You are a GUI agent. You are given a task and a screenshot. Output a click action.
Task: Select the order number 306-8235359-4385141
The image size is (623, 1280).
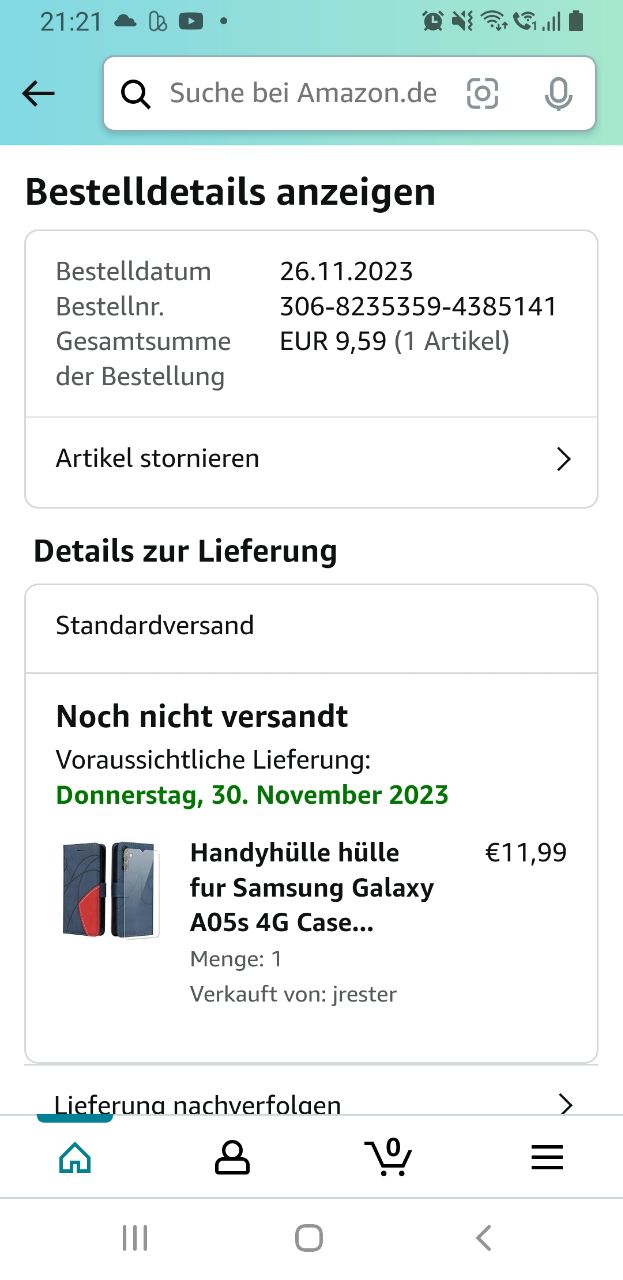click(x=418, y=306)
